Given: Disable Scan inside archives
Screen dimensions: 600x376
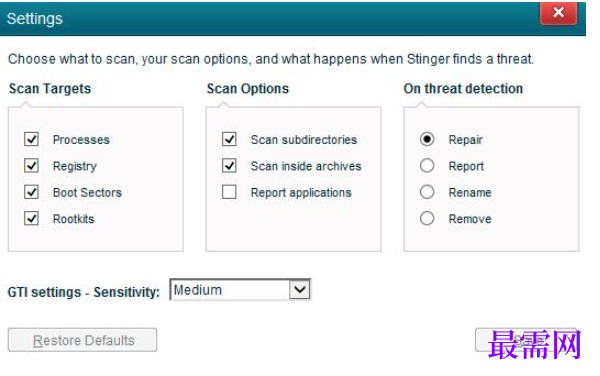Looking at the screenshot, I should pyautogui.click(x=229, y=166).
